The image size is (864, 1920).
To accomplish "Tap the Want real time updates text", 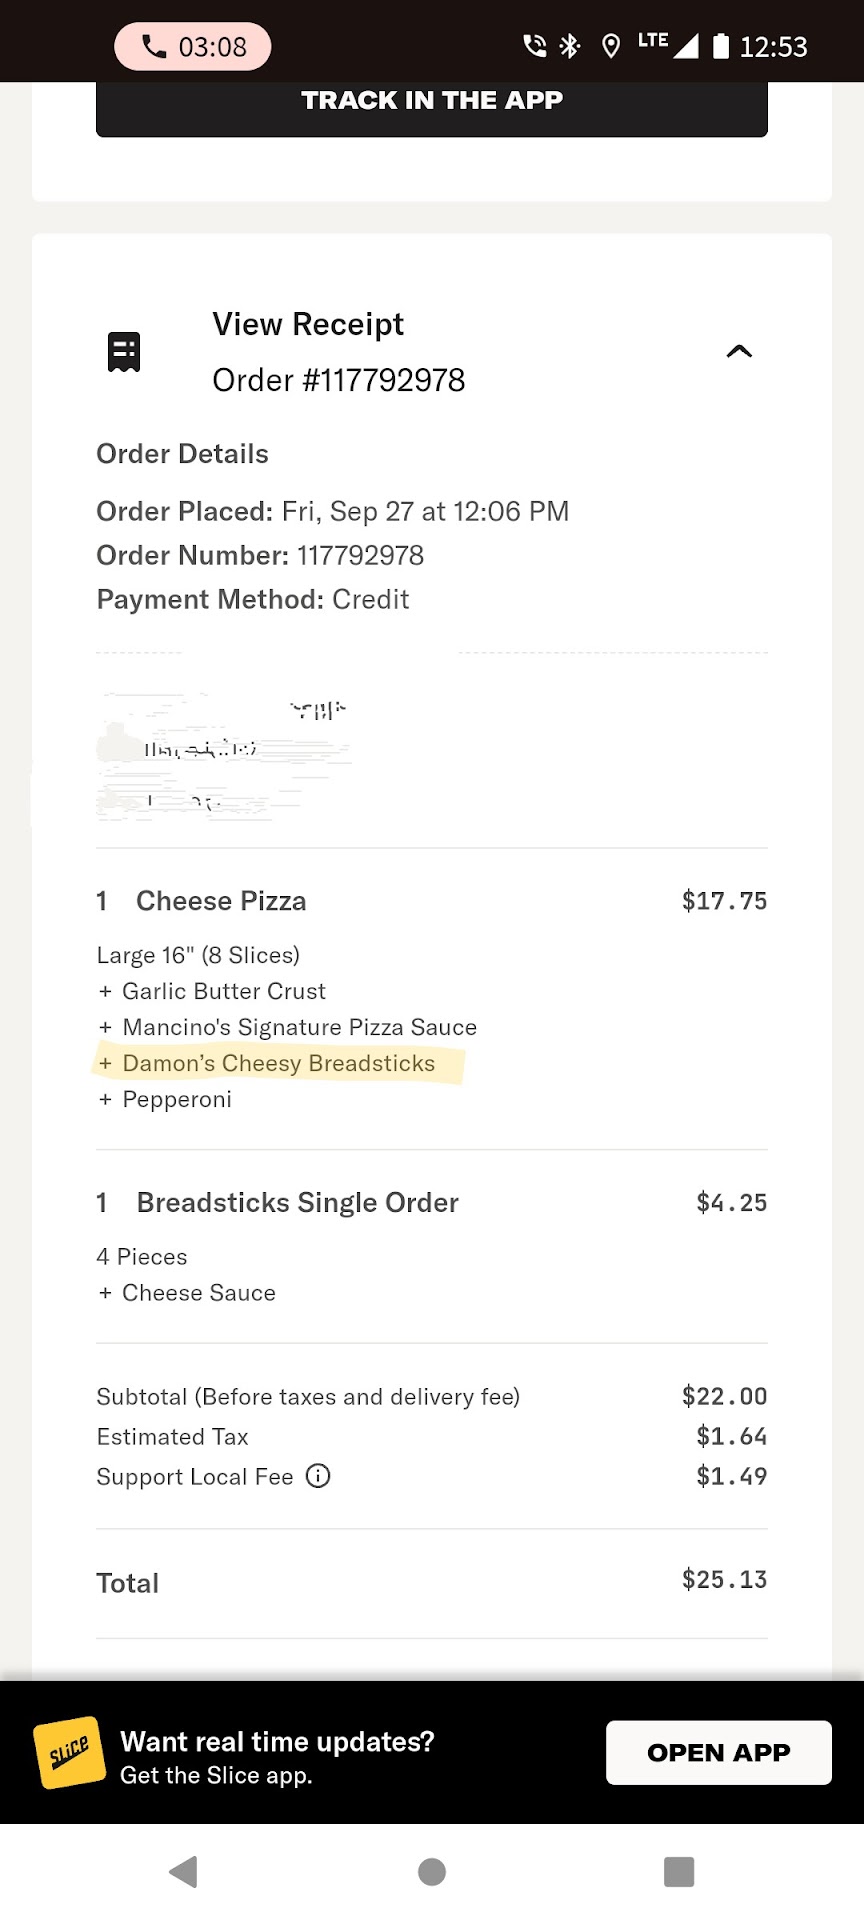I will [277, 1741].
